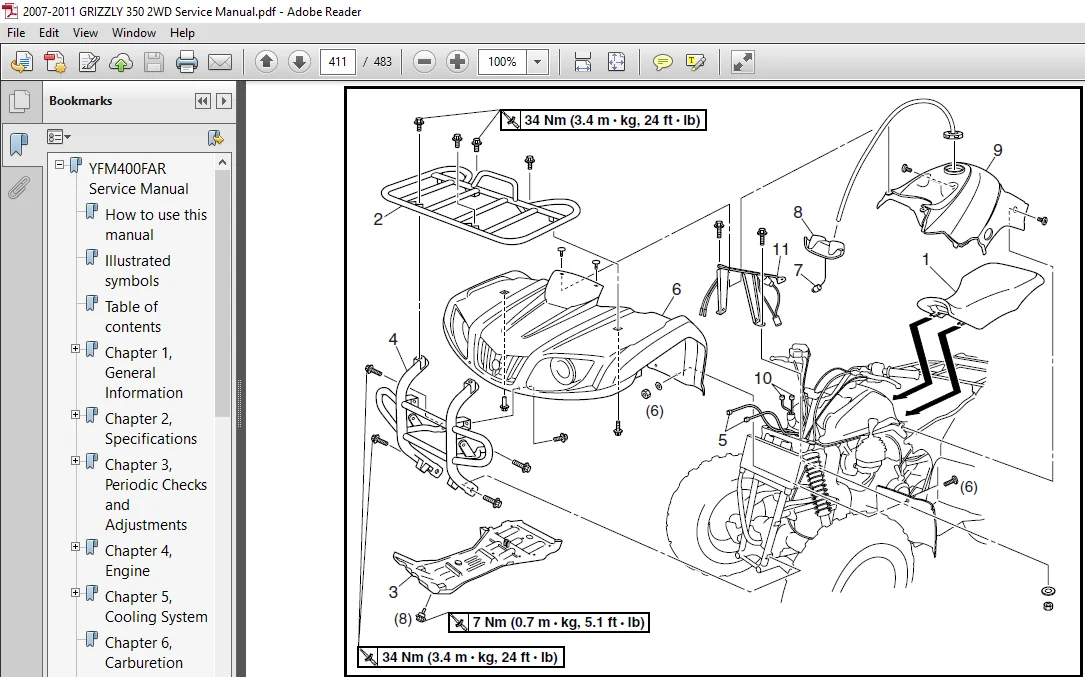Collapse the Bookmarks pane double-arrow
Image resolution: width=1085 pixels, height=677 pixels.
click(203, 101)
